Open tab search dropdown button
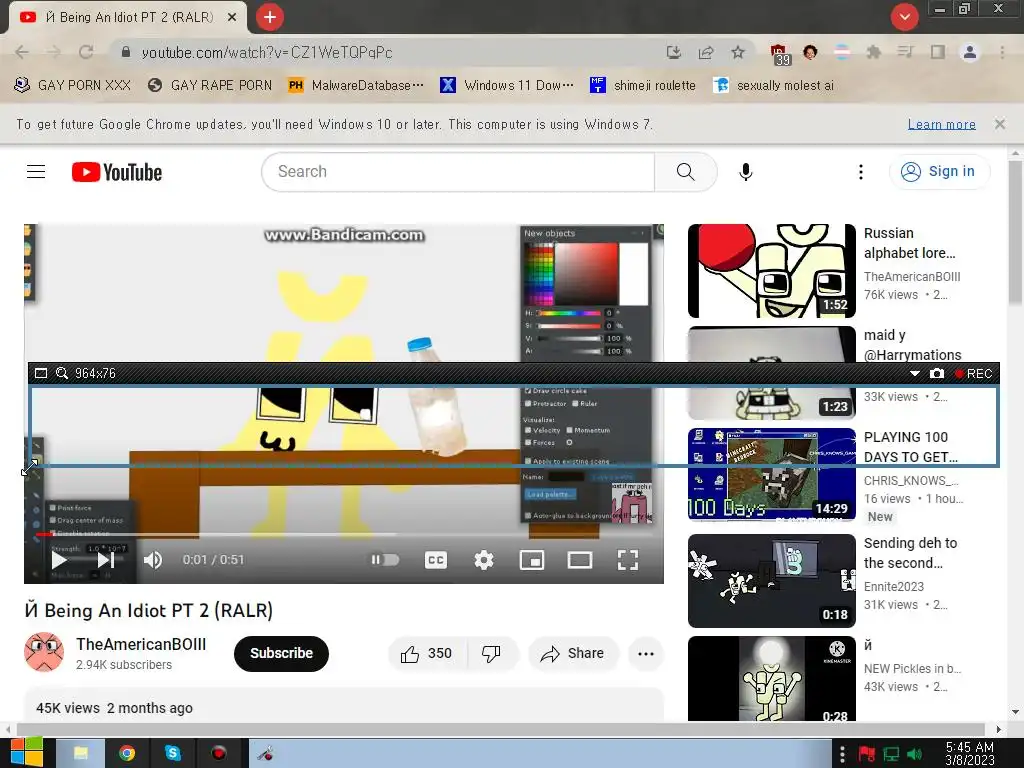Viewport: 1024px width, 768px height. [904, 17]
